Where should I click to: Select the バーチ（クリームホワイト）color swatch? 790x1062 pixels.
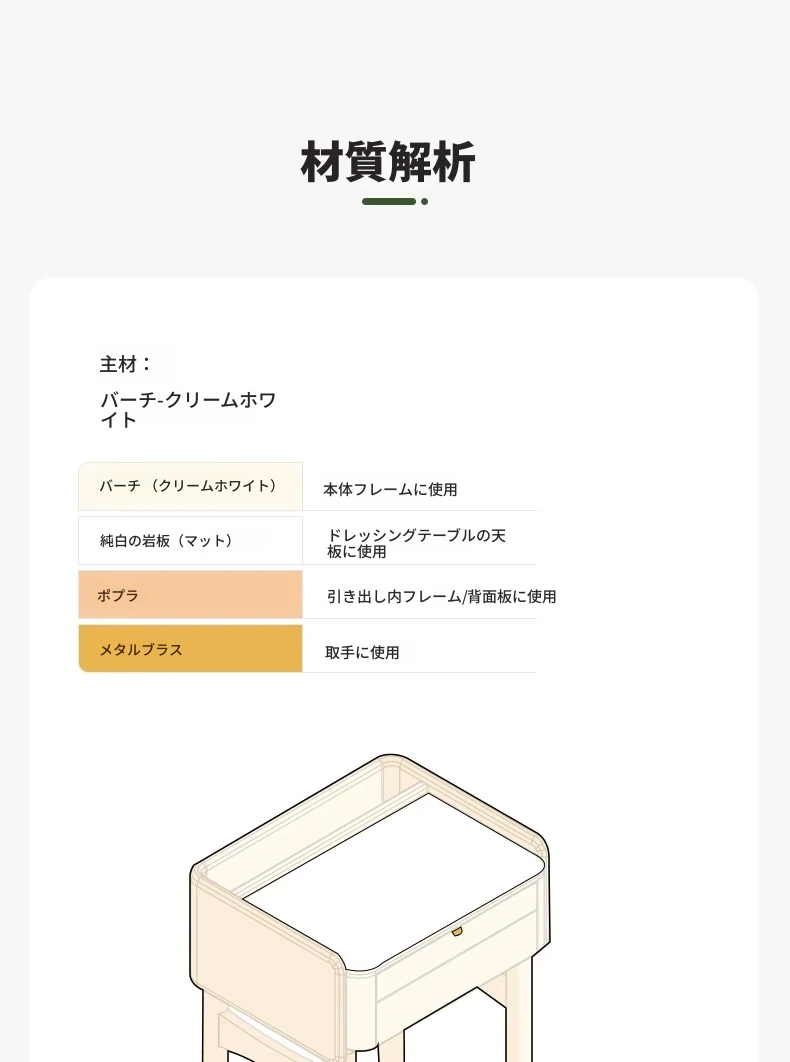tap(190, 486)
